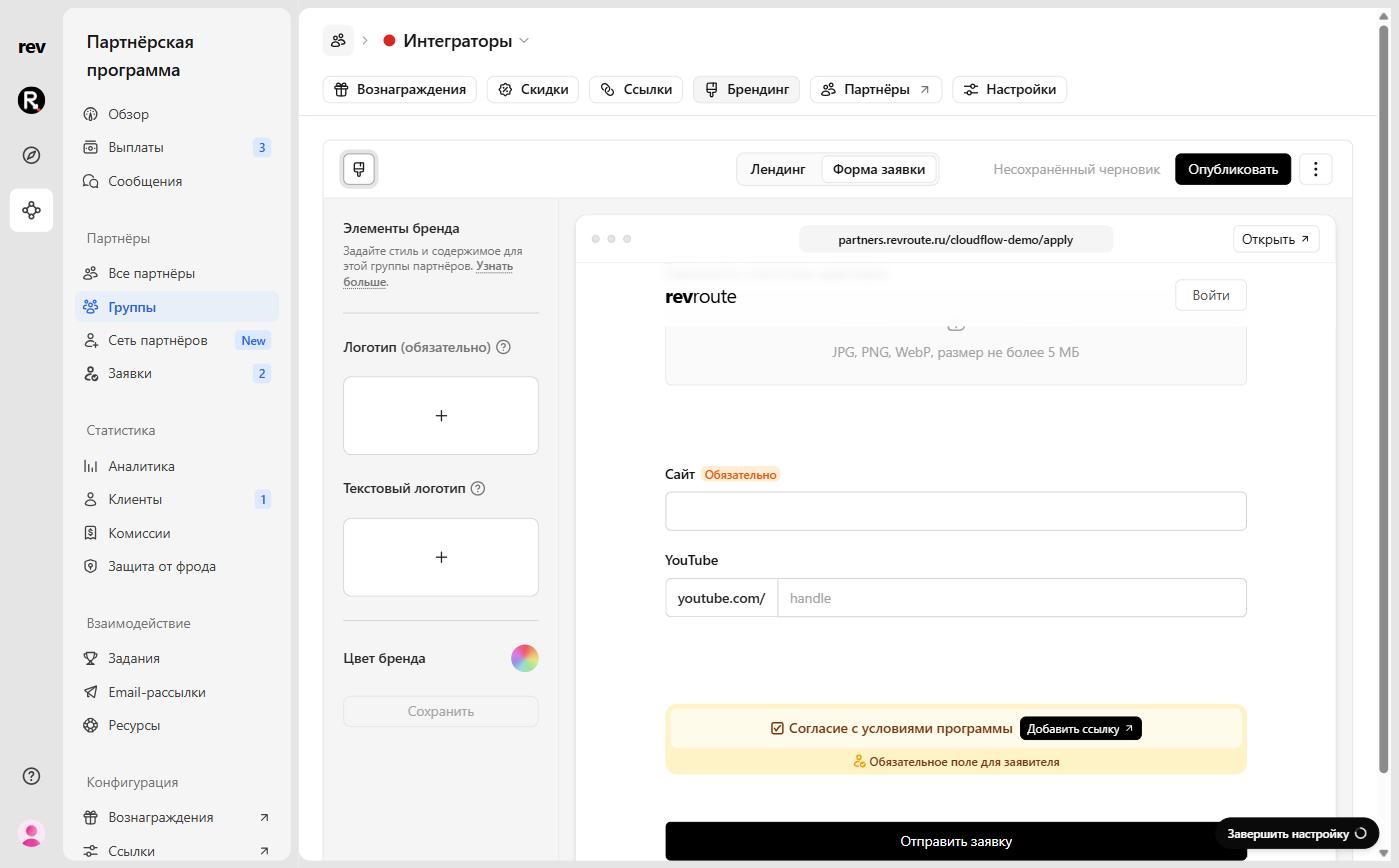Switch to the Форма заявки view

click(x=879, y=169)
